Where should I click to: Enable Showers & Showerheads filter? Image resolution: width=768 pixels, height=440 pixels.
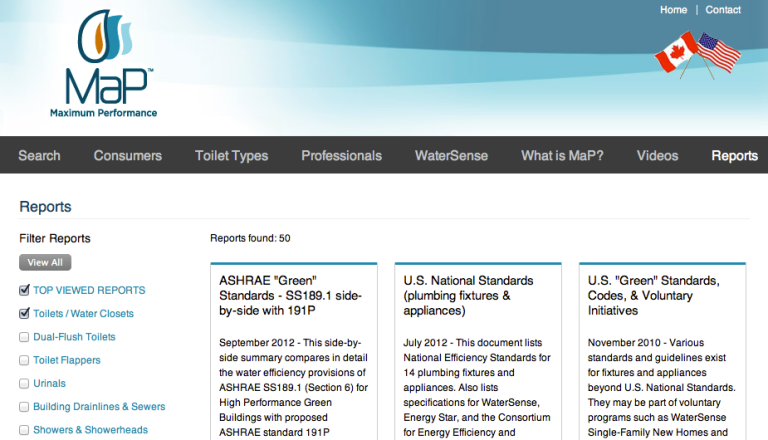[24, 430]
